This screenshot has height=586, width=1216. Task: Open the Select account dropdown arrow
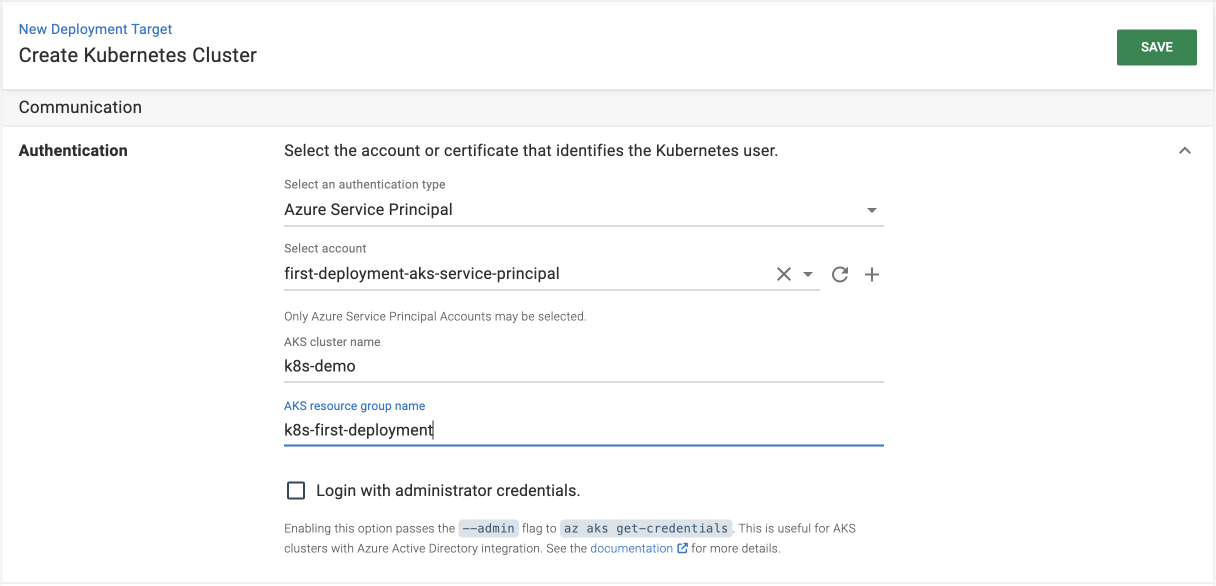tap(808, 274)
